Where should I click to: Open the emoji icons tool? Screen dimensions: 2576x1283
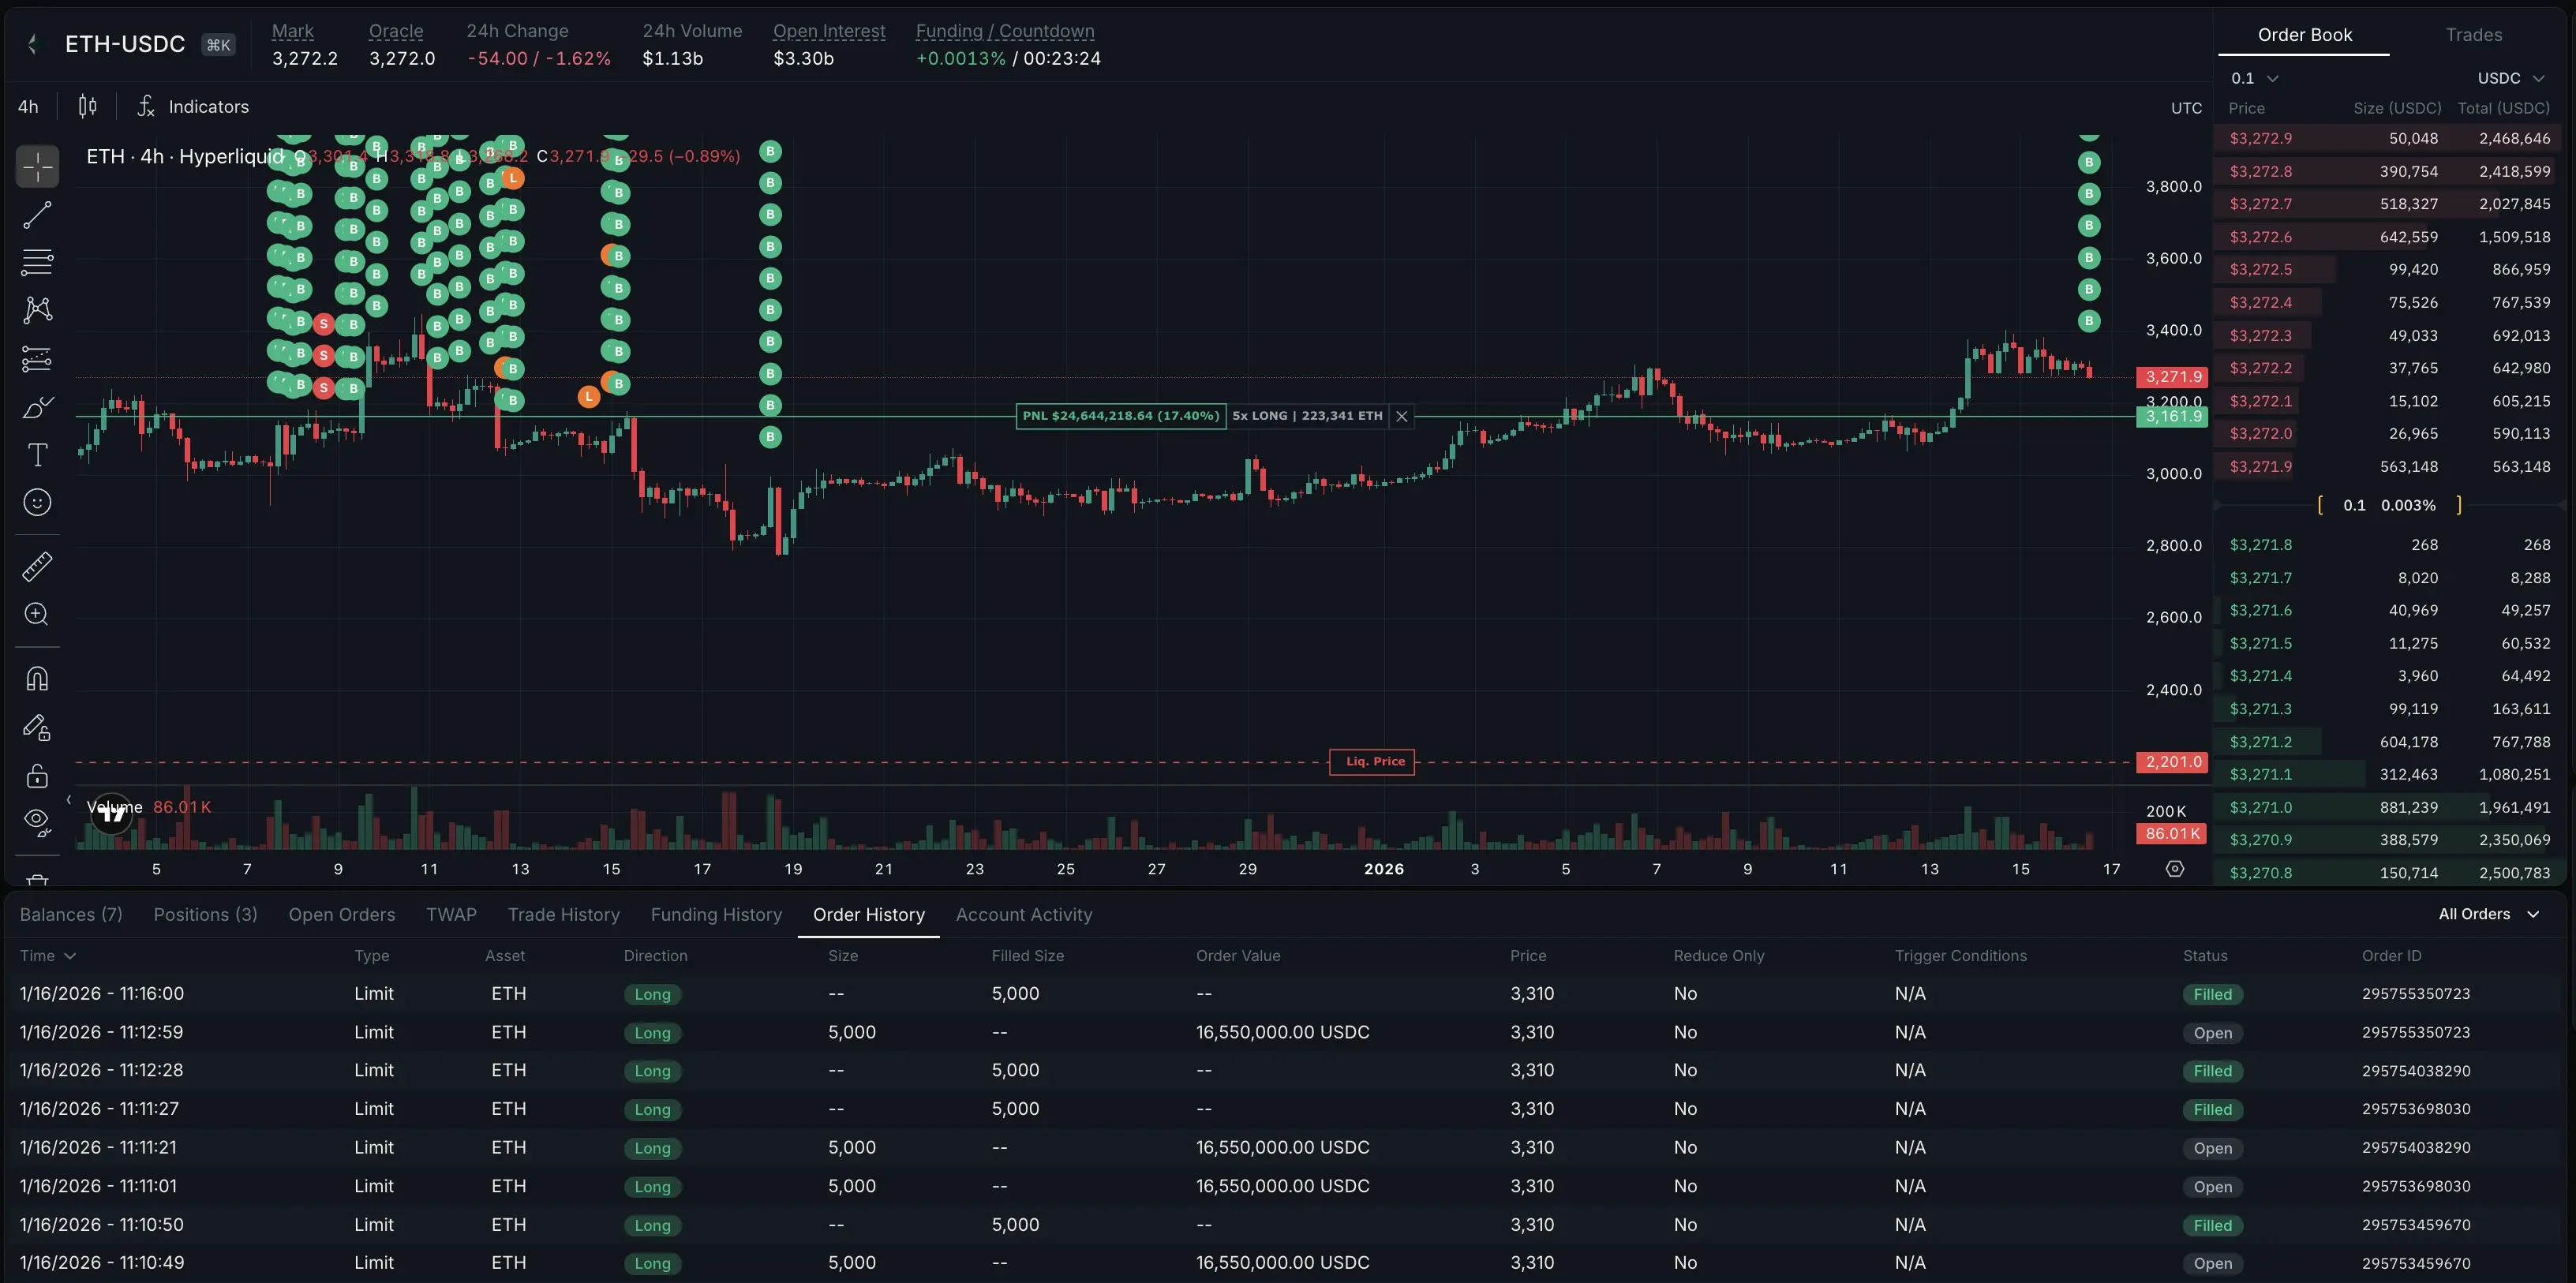(37, 502)
